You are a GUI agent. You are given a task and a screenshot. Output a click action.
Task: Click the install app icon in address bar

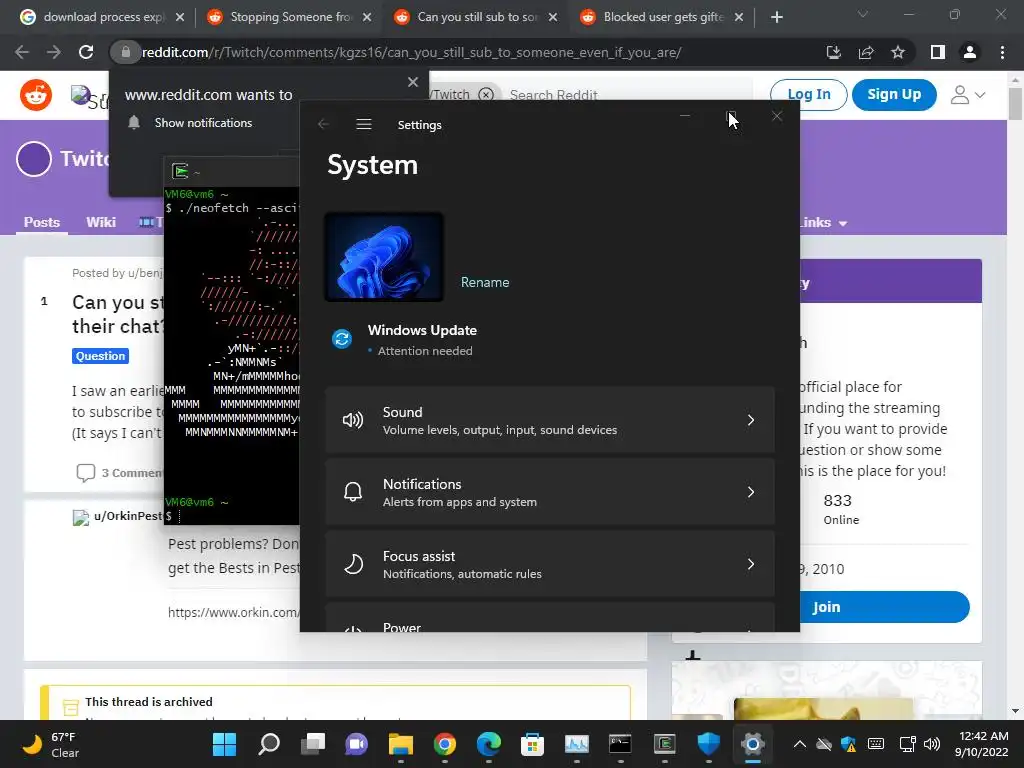[833, 52]
